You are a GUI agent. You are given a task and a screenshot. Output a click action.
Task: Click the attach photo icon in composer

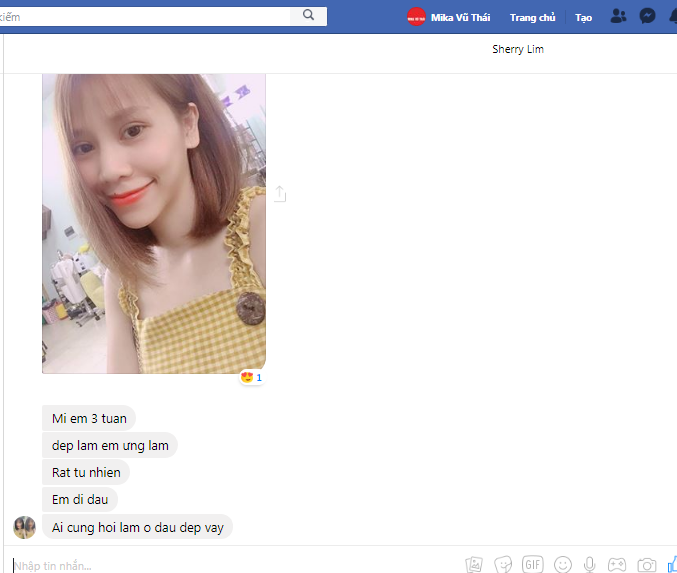475,565
